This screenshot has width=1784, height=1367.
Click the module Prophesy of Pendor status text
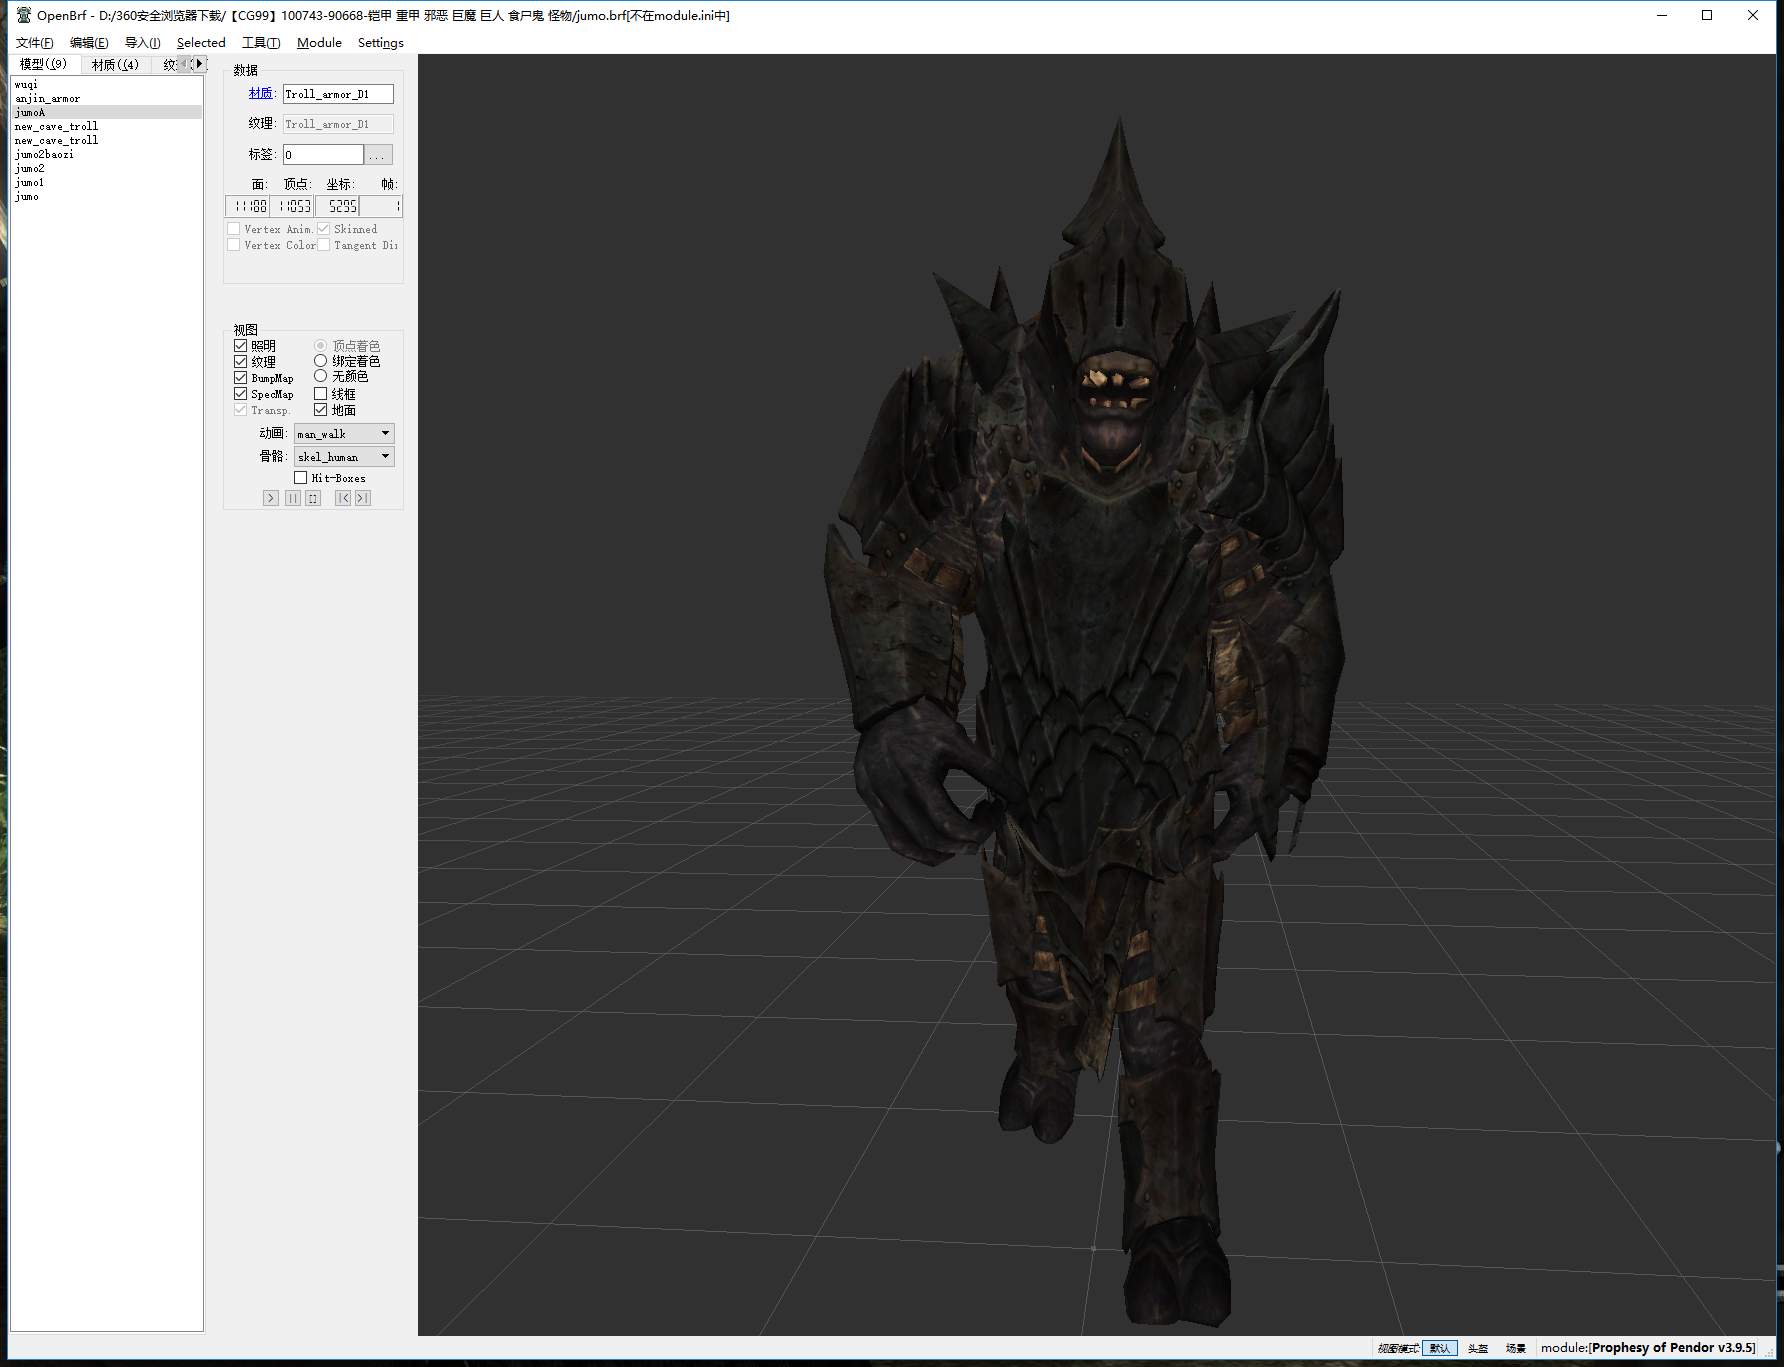pyautogui.click(x=1648, y=1348)
